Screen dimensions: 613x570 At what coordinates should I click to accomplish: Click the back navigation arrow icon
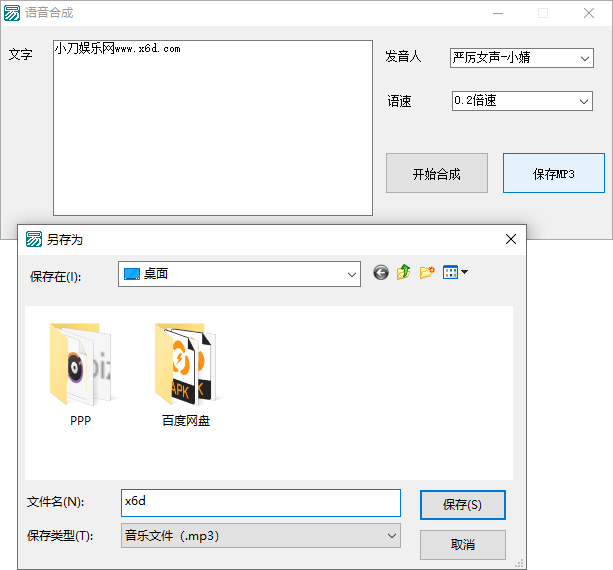tap(381, 272)
